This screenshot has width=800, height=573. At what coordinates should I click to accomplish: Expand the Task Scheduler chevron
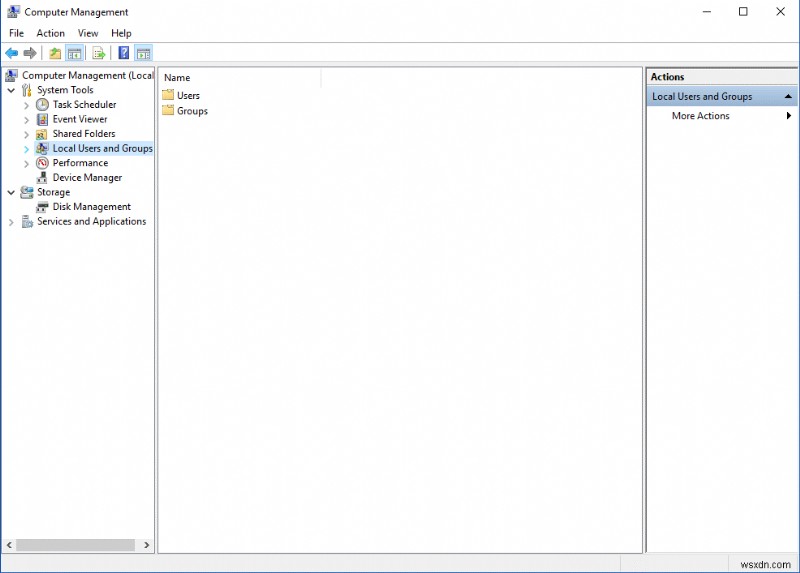tap(27, 105)
